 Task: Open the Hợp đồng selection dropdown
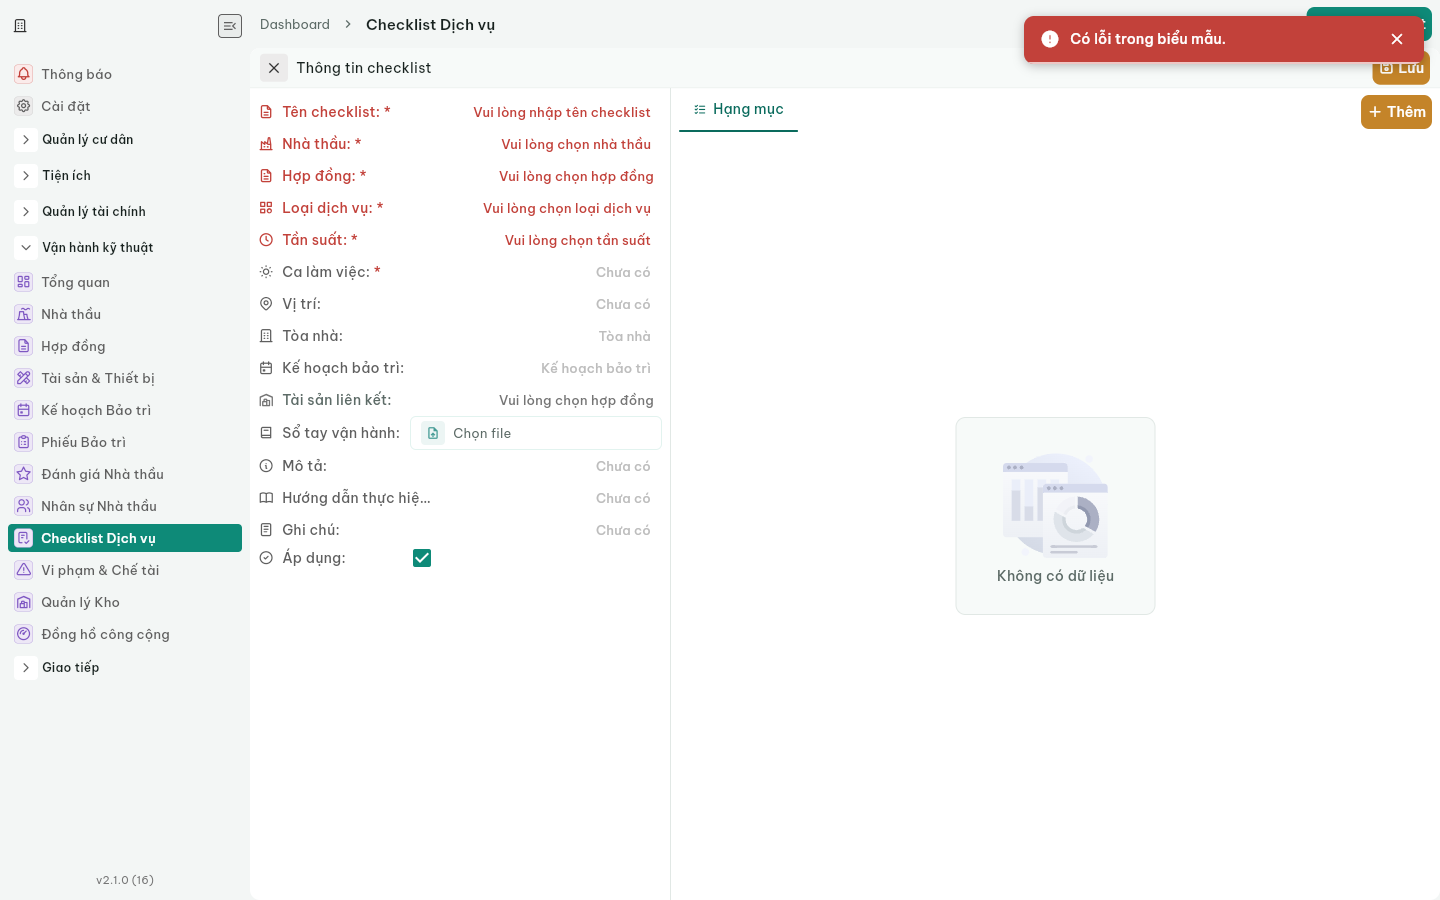[x=536, y=176]
